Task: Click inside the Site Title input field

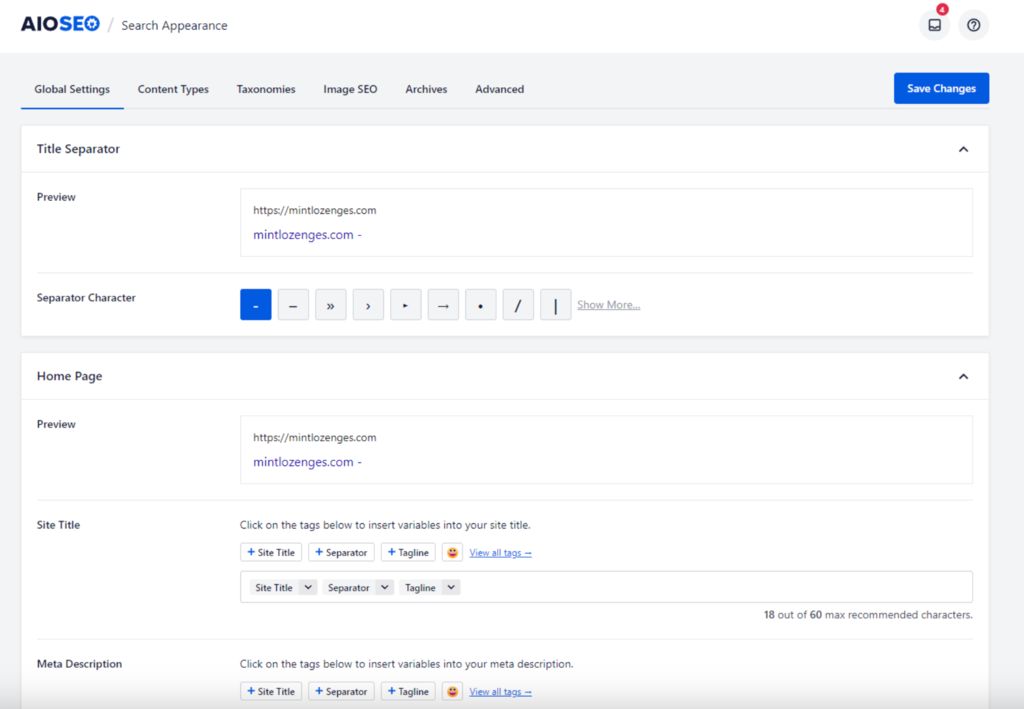Action: click(700, 588)
